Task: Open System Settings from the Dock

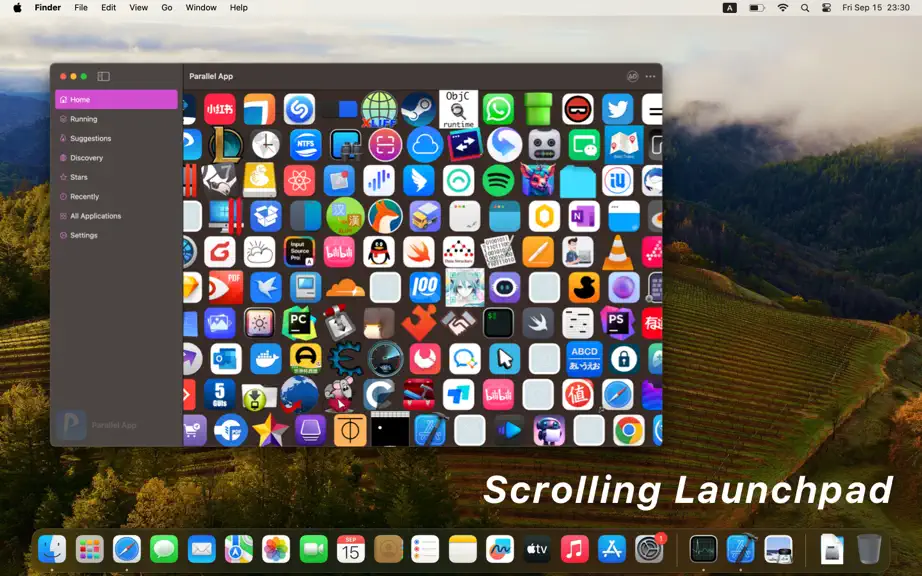Action: 649,550
